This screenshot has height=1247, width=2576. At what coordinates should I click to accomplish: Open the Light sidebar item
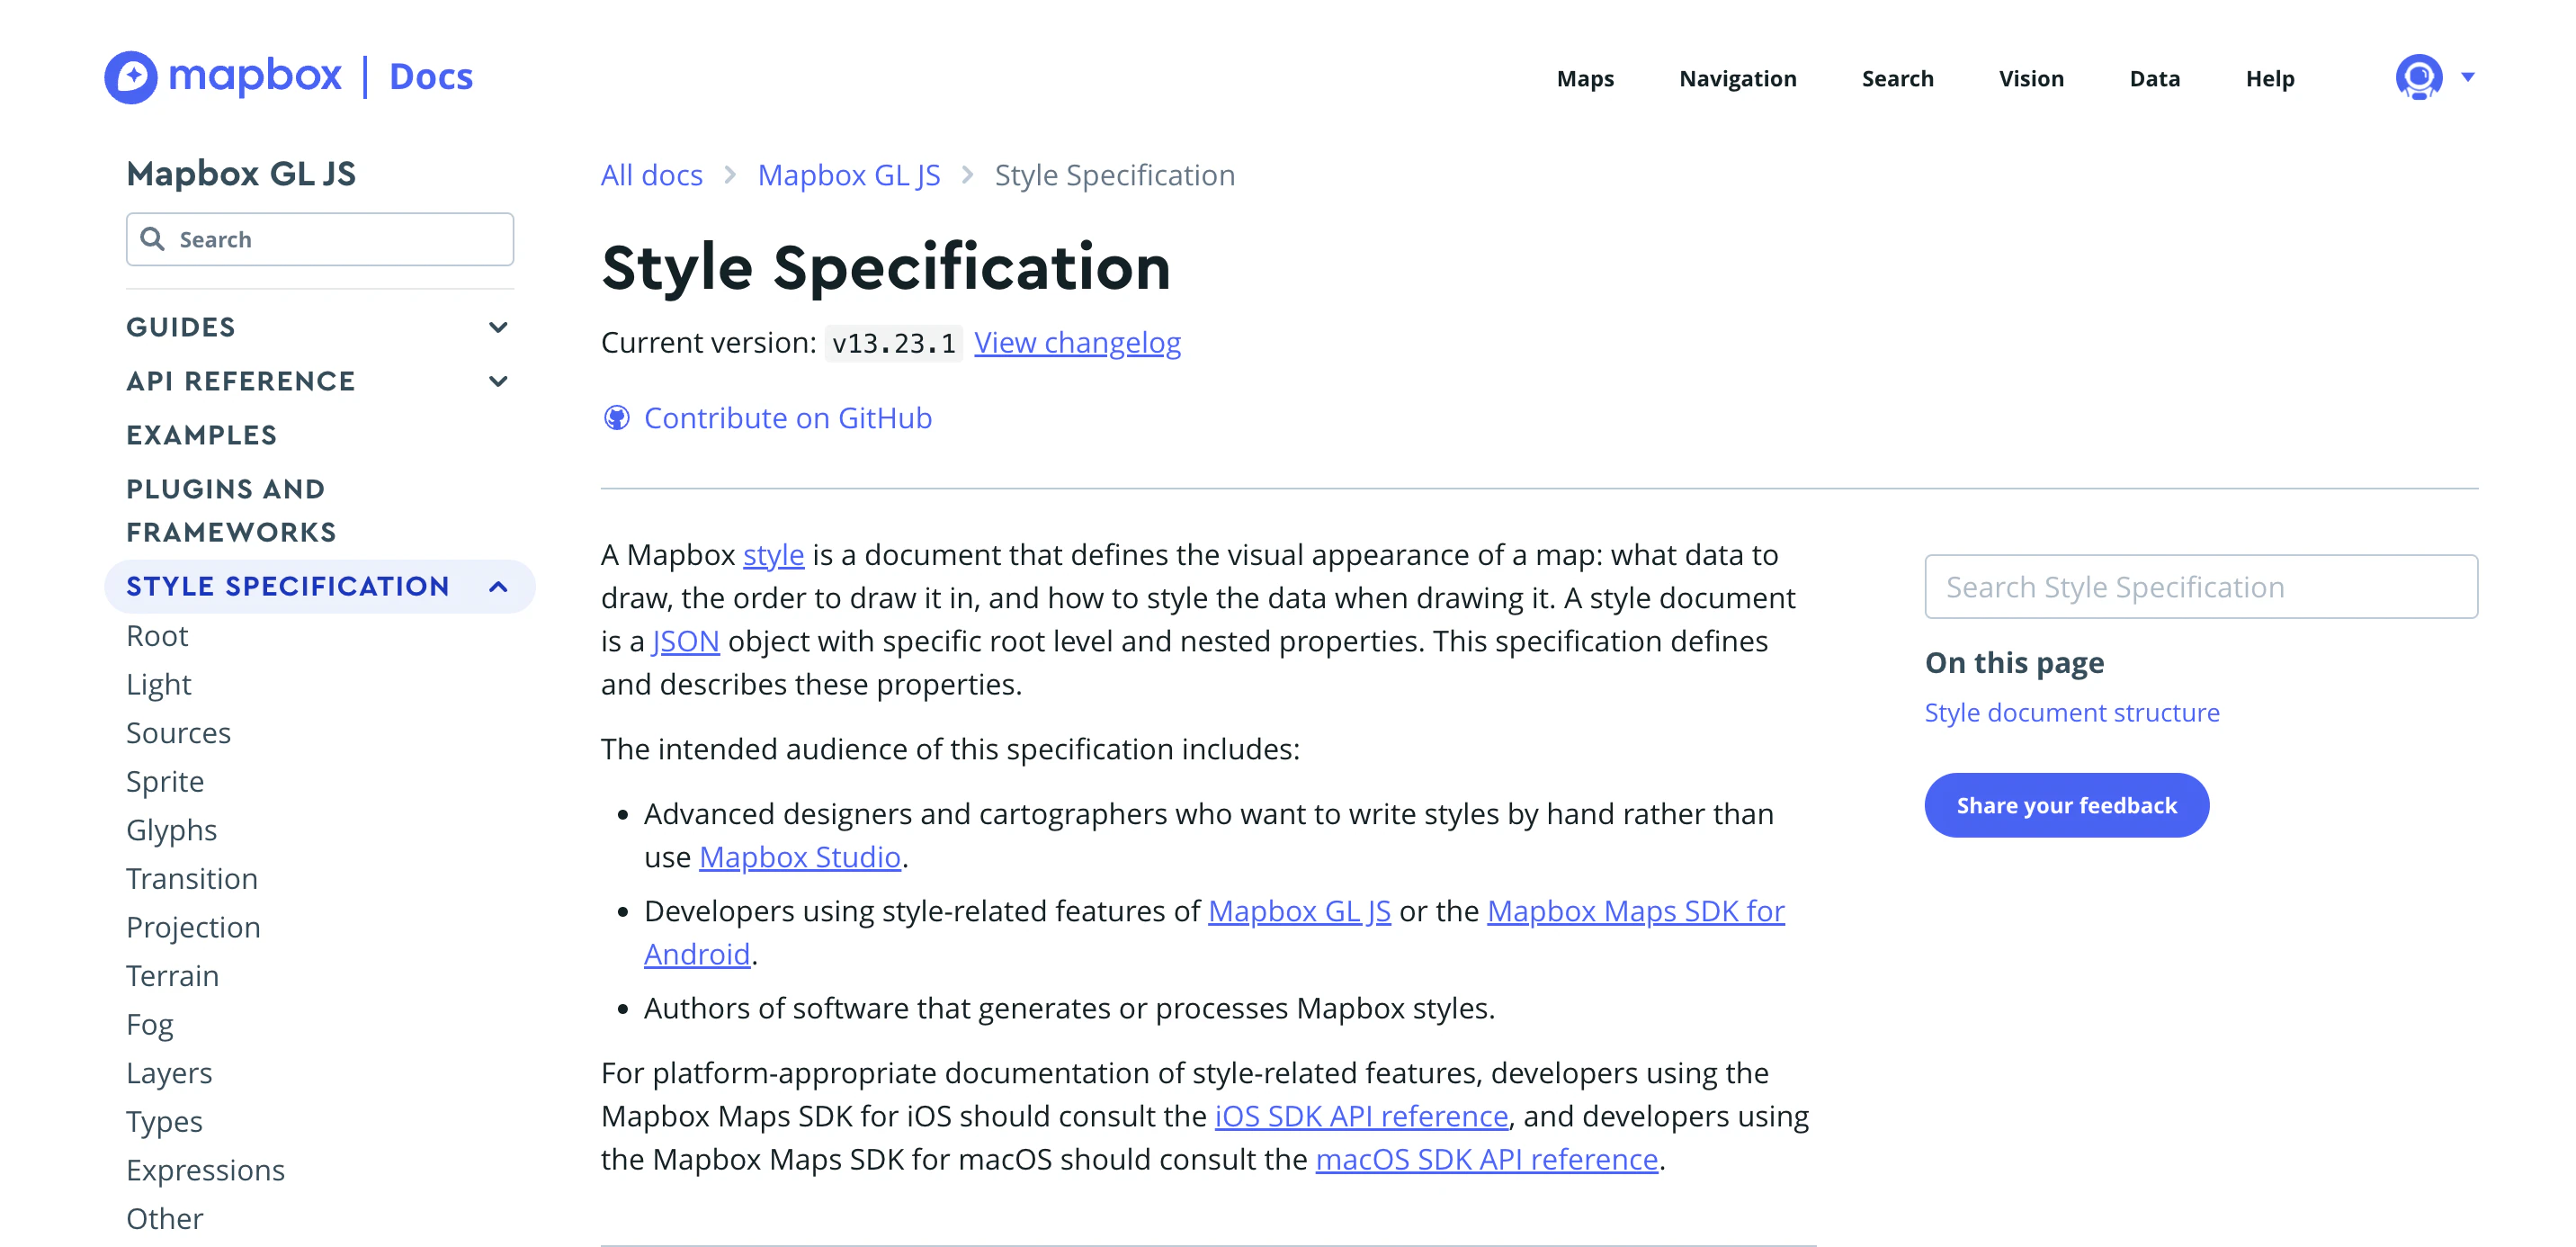point(158,685)
